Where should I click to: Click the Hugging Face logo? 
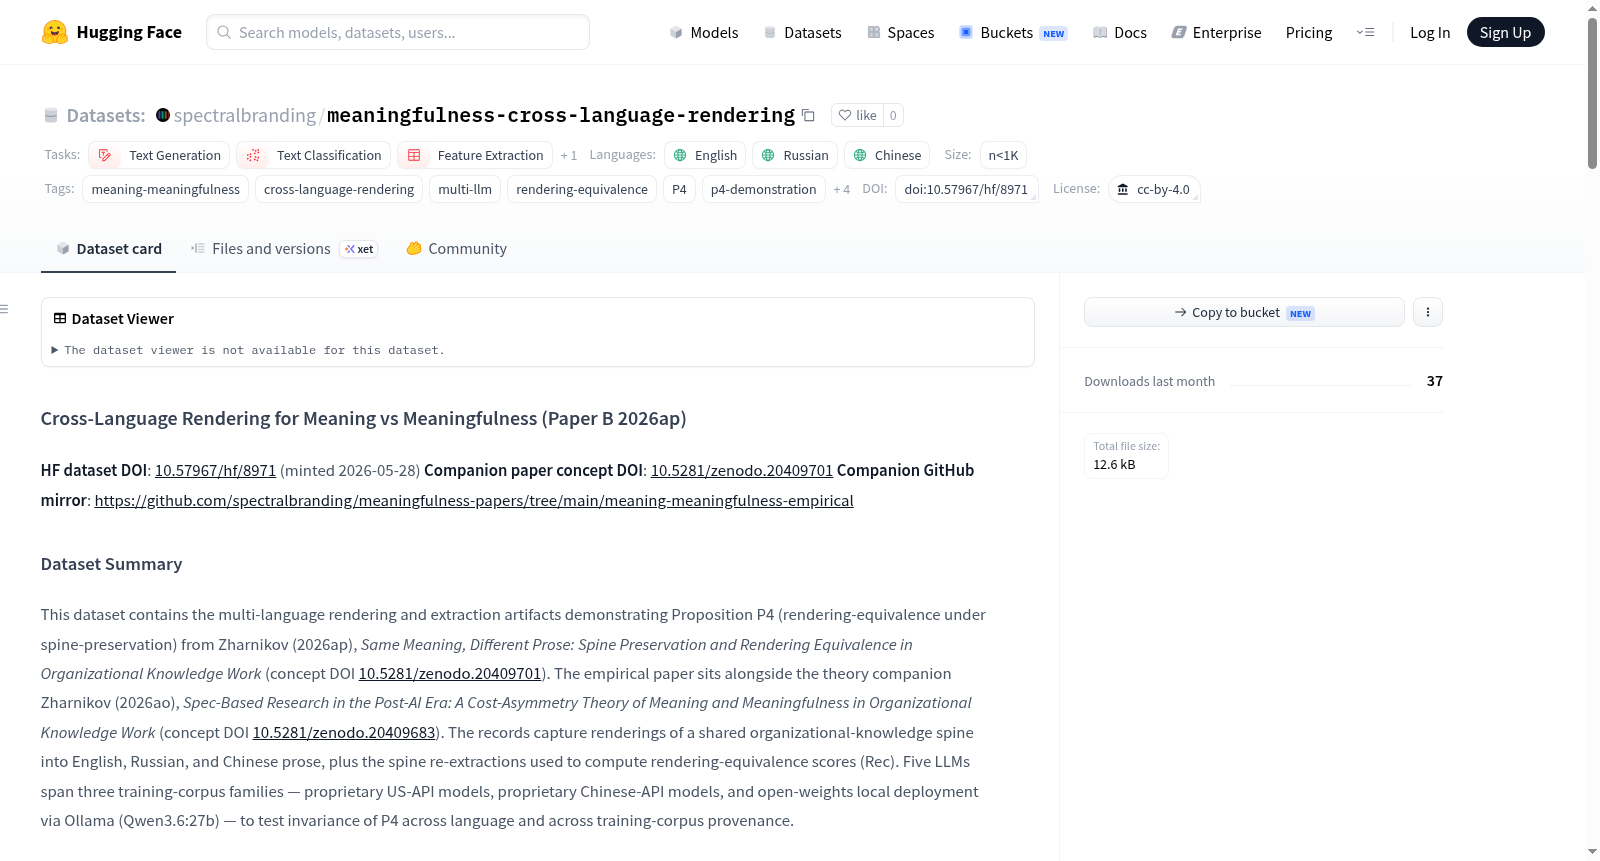click(111, 32)
